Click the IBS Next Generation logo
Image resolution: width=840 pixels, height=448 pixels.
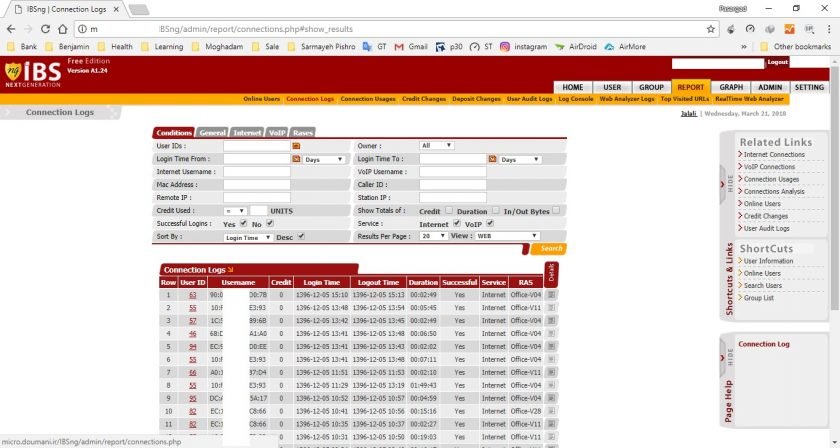24,73
